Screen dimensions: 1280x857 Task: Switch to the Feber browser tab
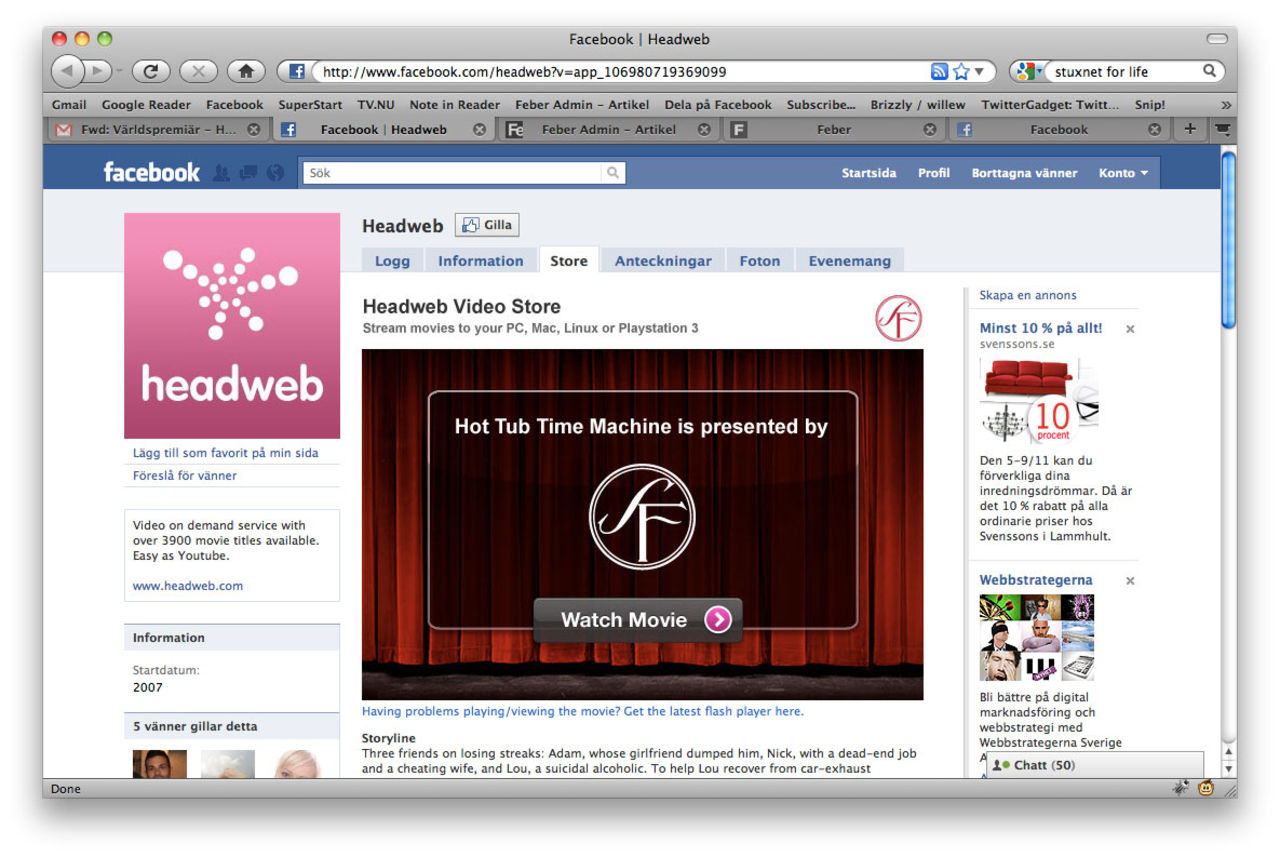[833, 129]
